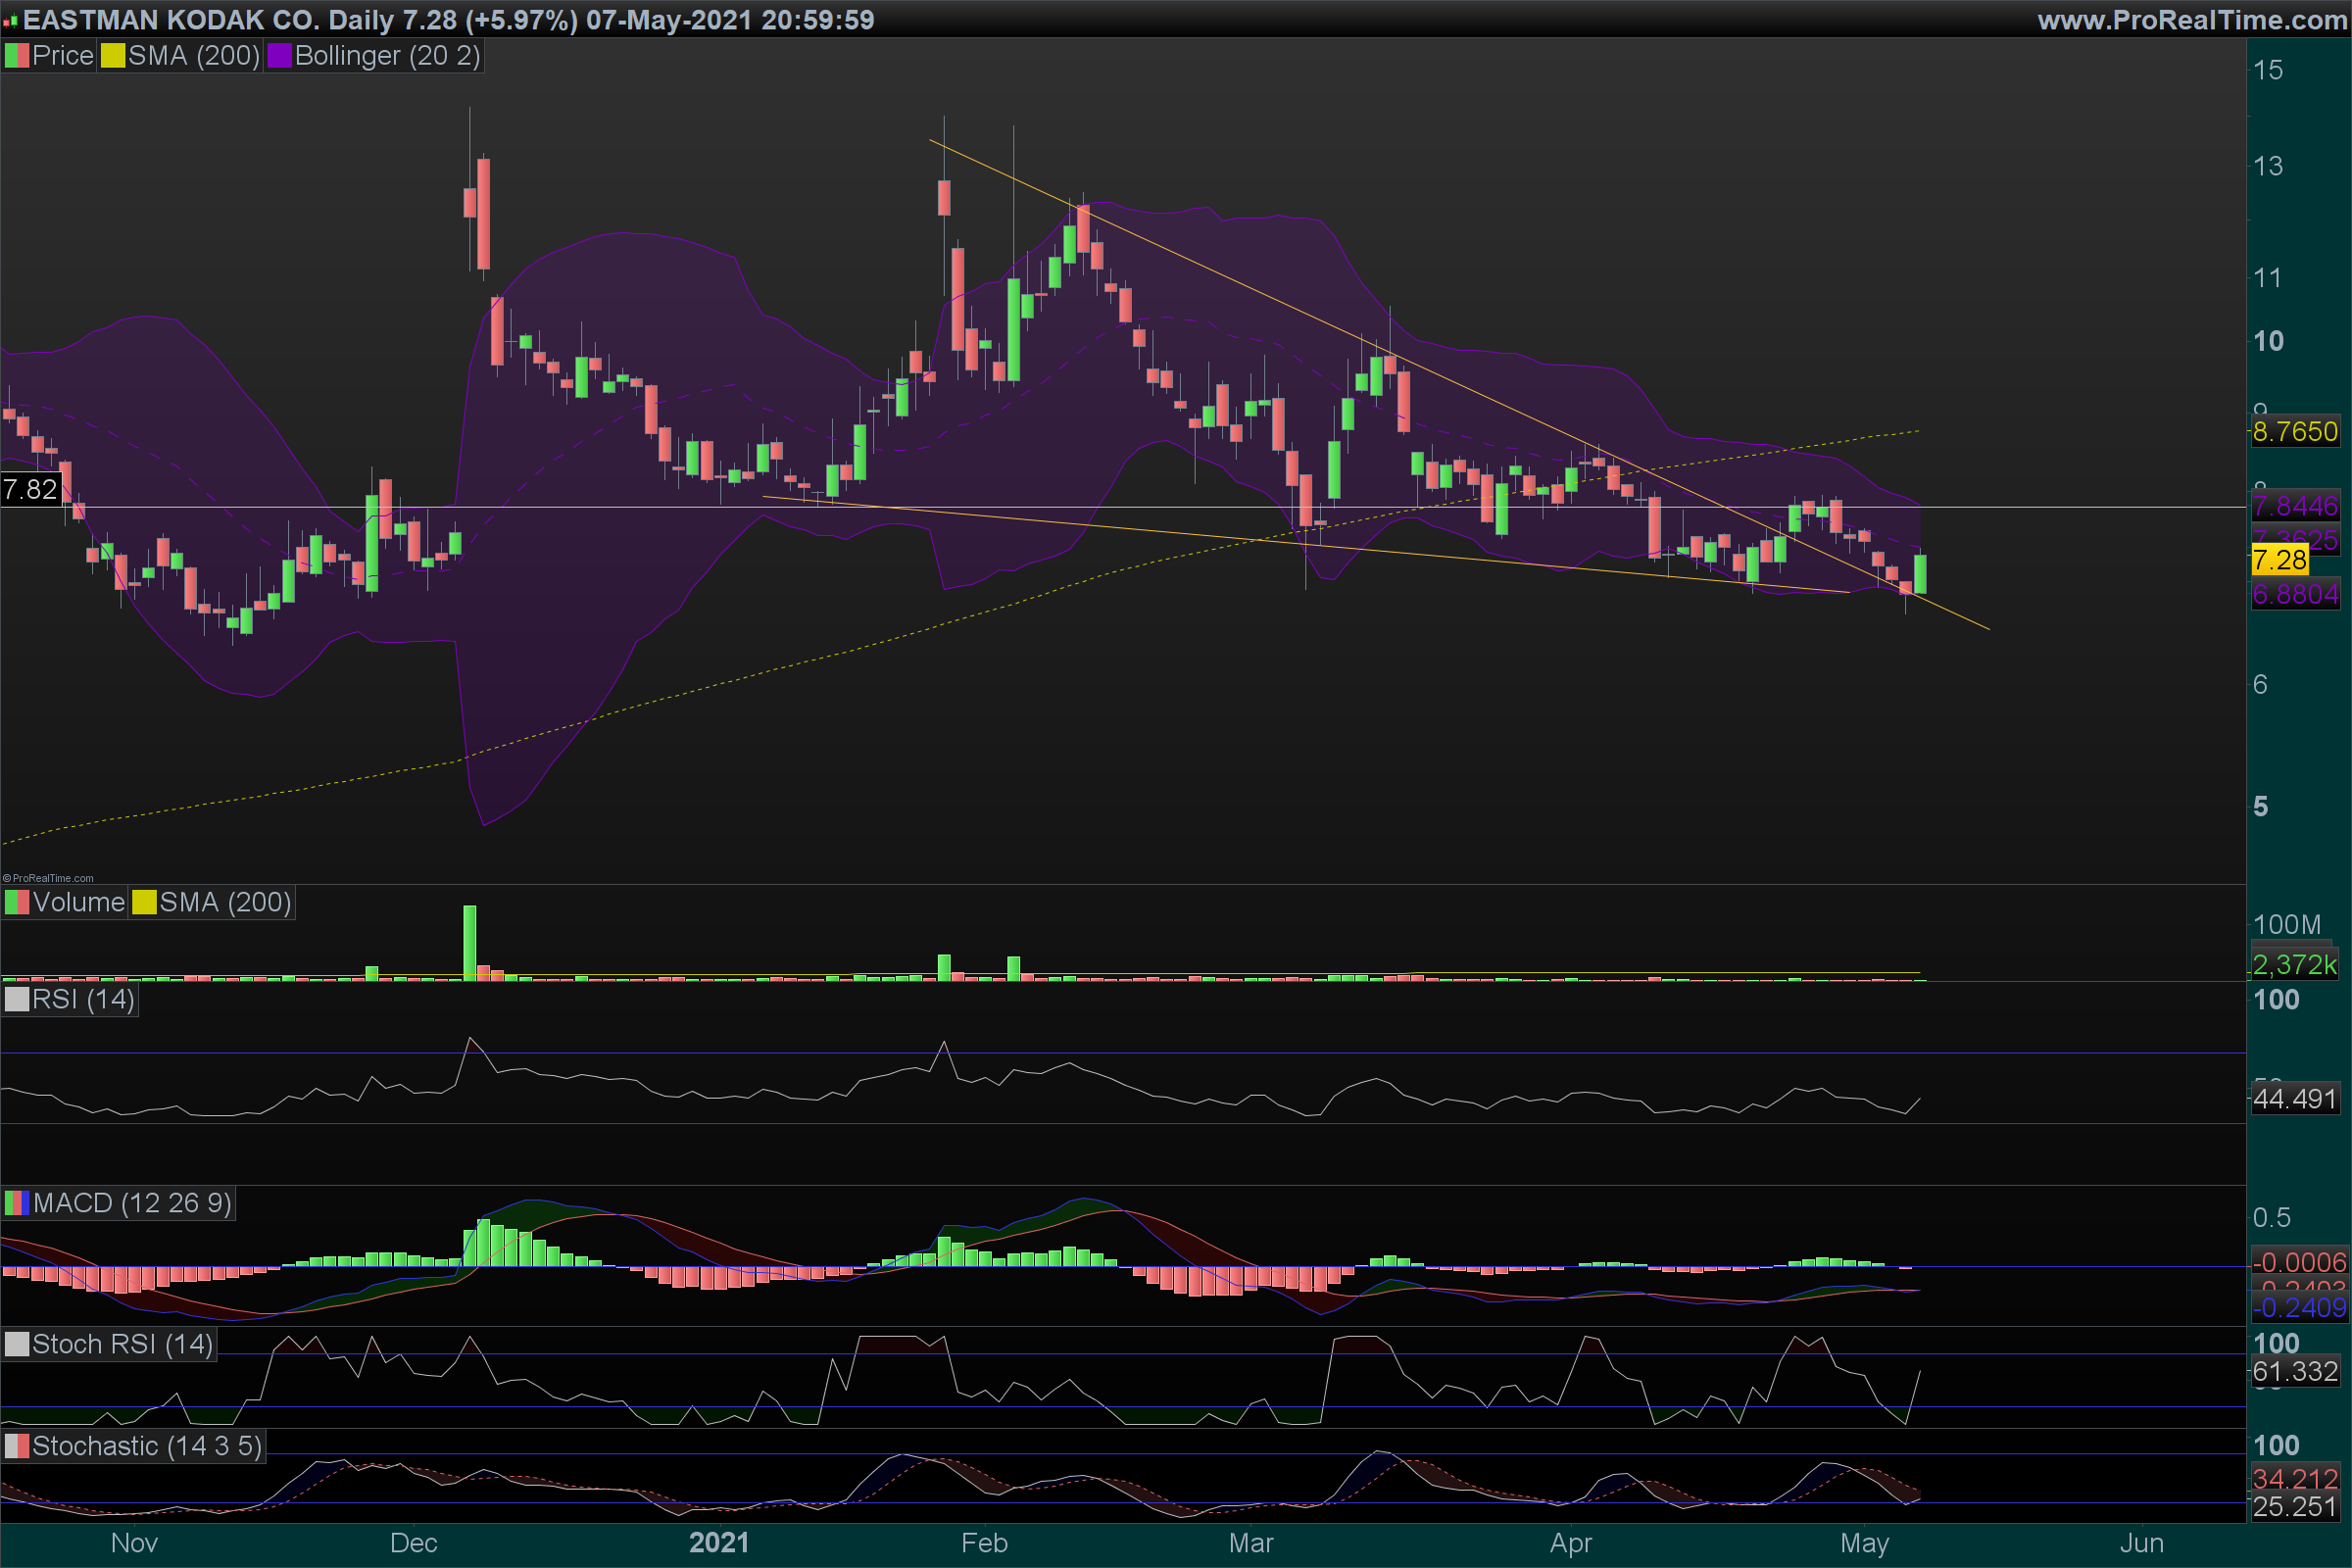Screen dimensions: 2352x1568
Task: Click the 8.7650 SMA value label
Action: (x=2294, y=432)
